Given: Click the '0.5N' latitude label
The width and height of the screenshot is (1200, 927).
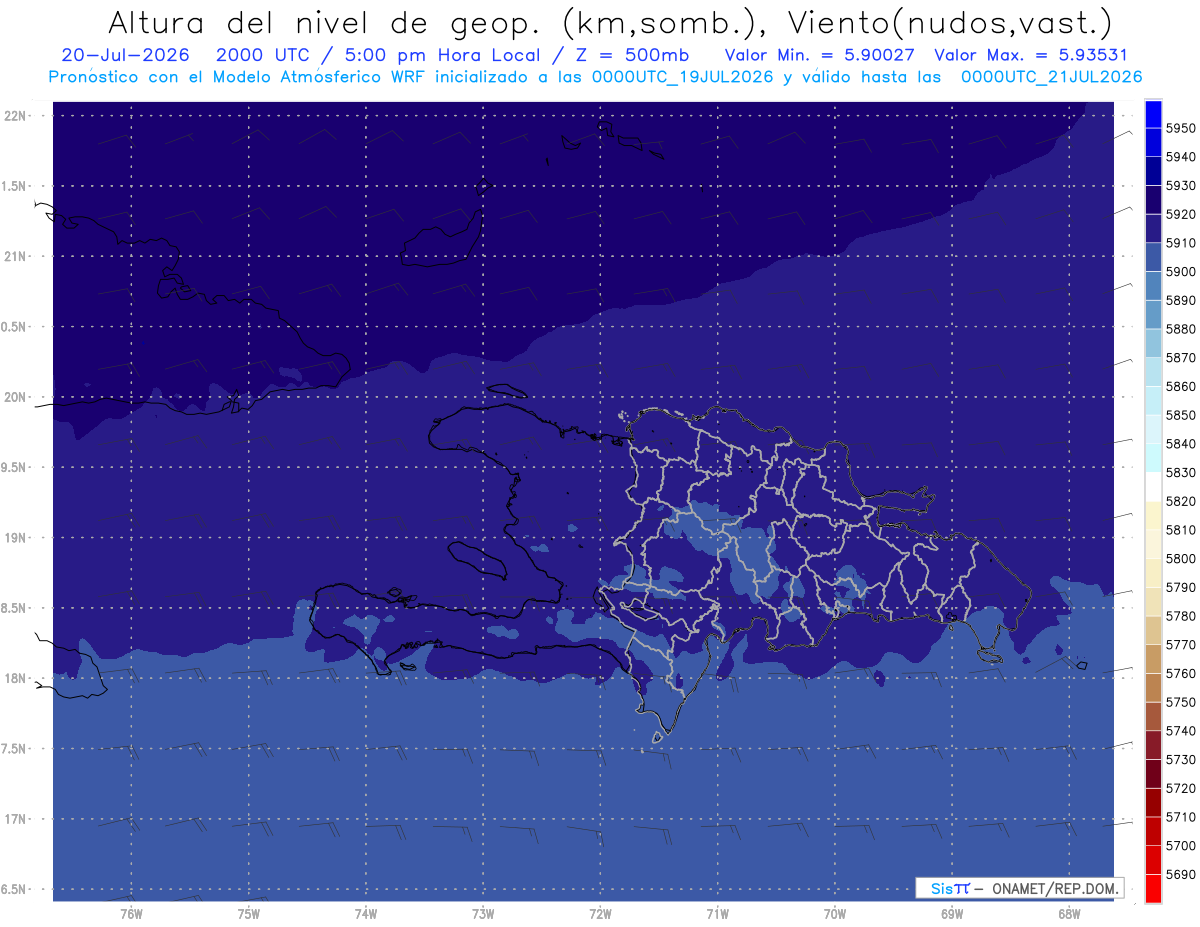Looking at the screenshot, I should [15, 327].
